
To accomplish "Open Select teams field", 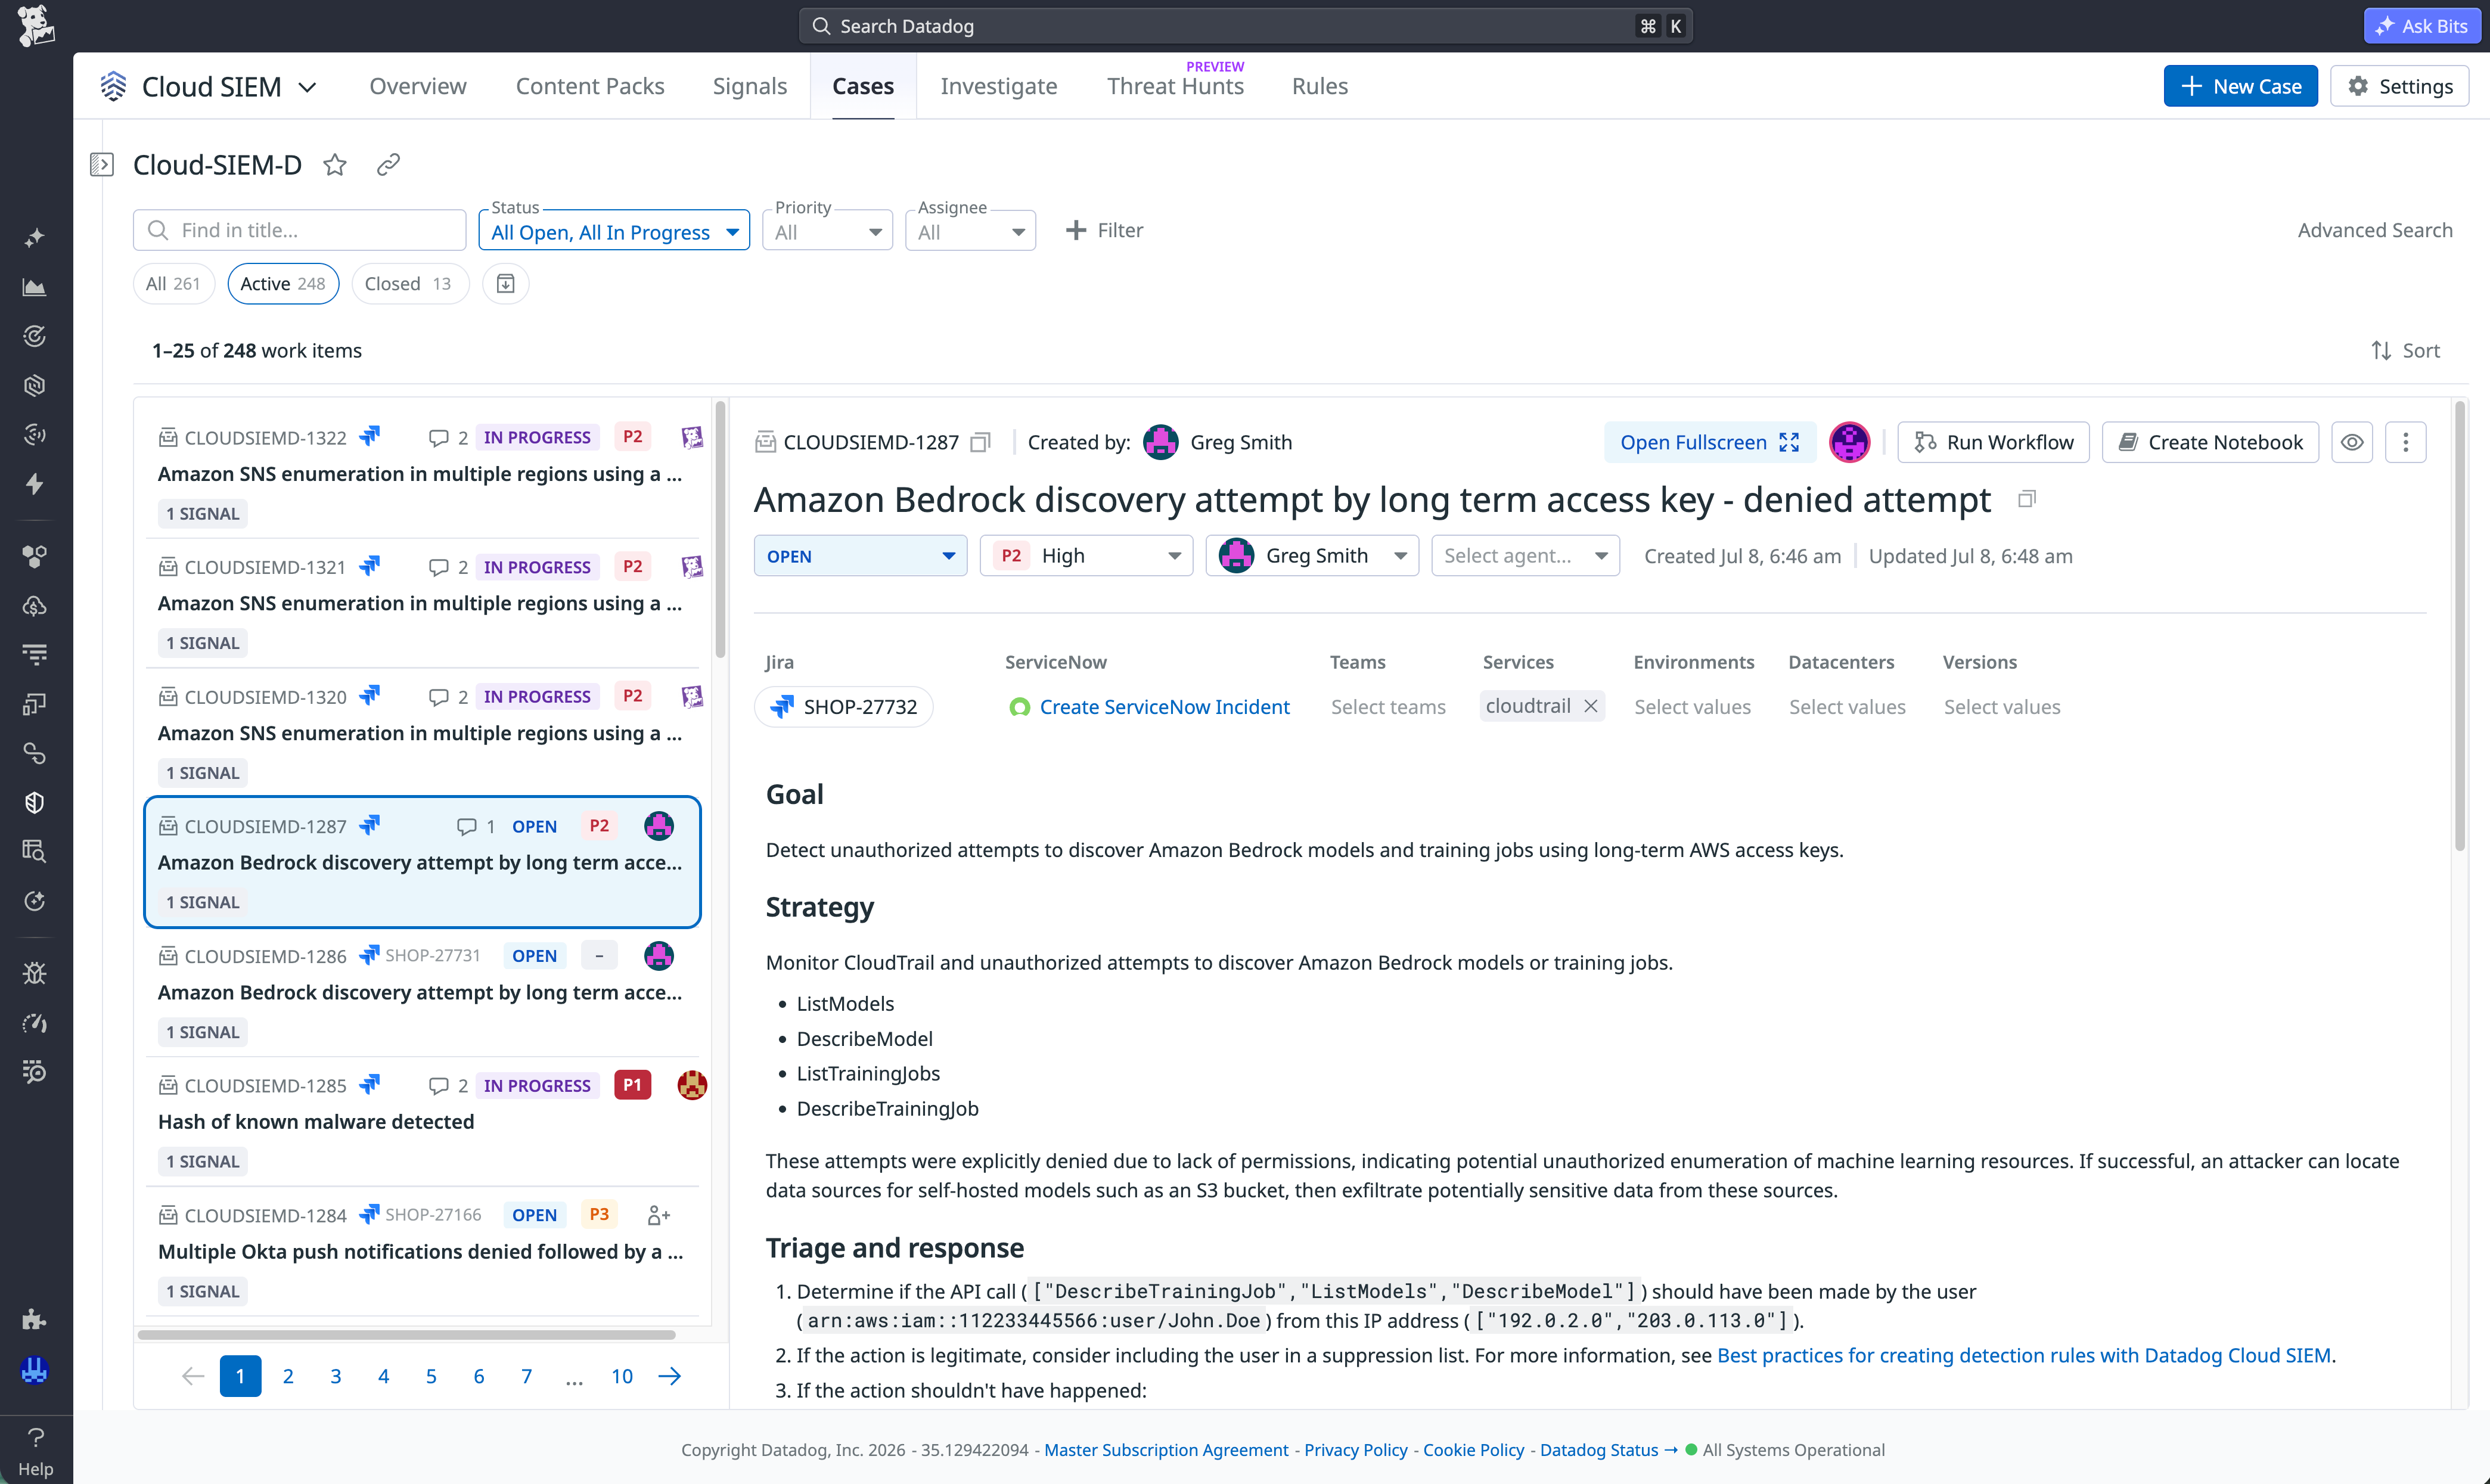I will point(1388,707).
